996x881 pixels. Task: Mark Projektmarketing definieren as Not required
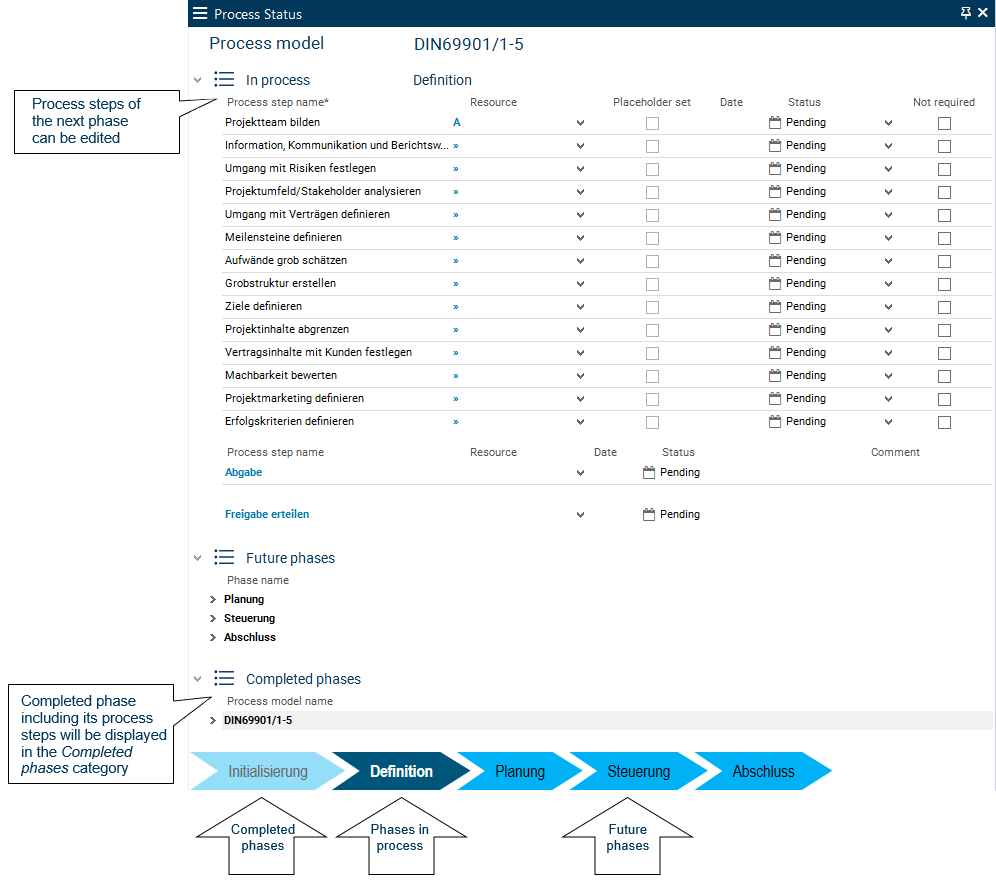(x=945, y=400)
